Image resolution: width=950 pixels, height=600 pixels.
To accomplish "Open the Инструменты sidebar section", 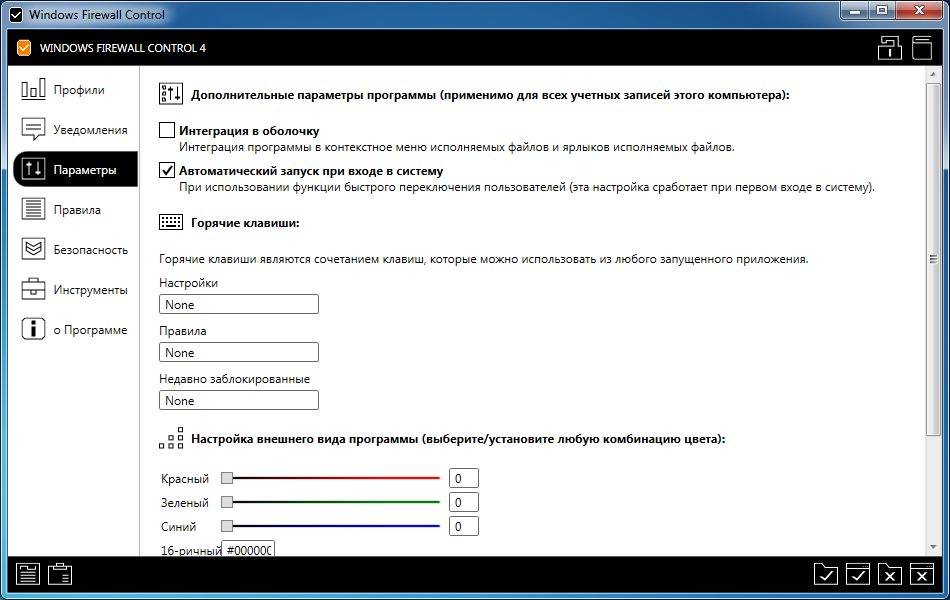I will (75, 290).
